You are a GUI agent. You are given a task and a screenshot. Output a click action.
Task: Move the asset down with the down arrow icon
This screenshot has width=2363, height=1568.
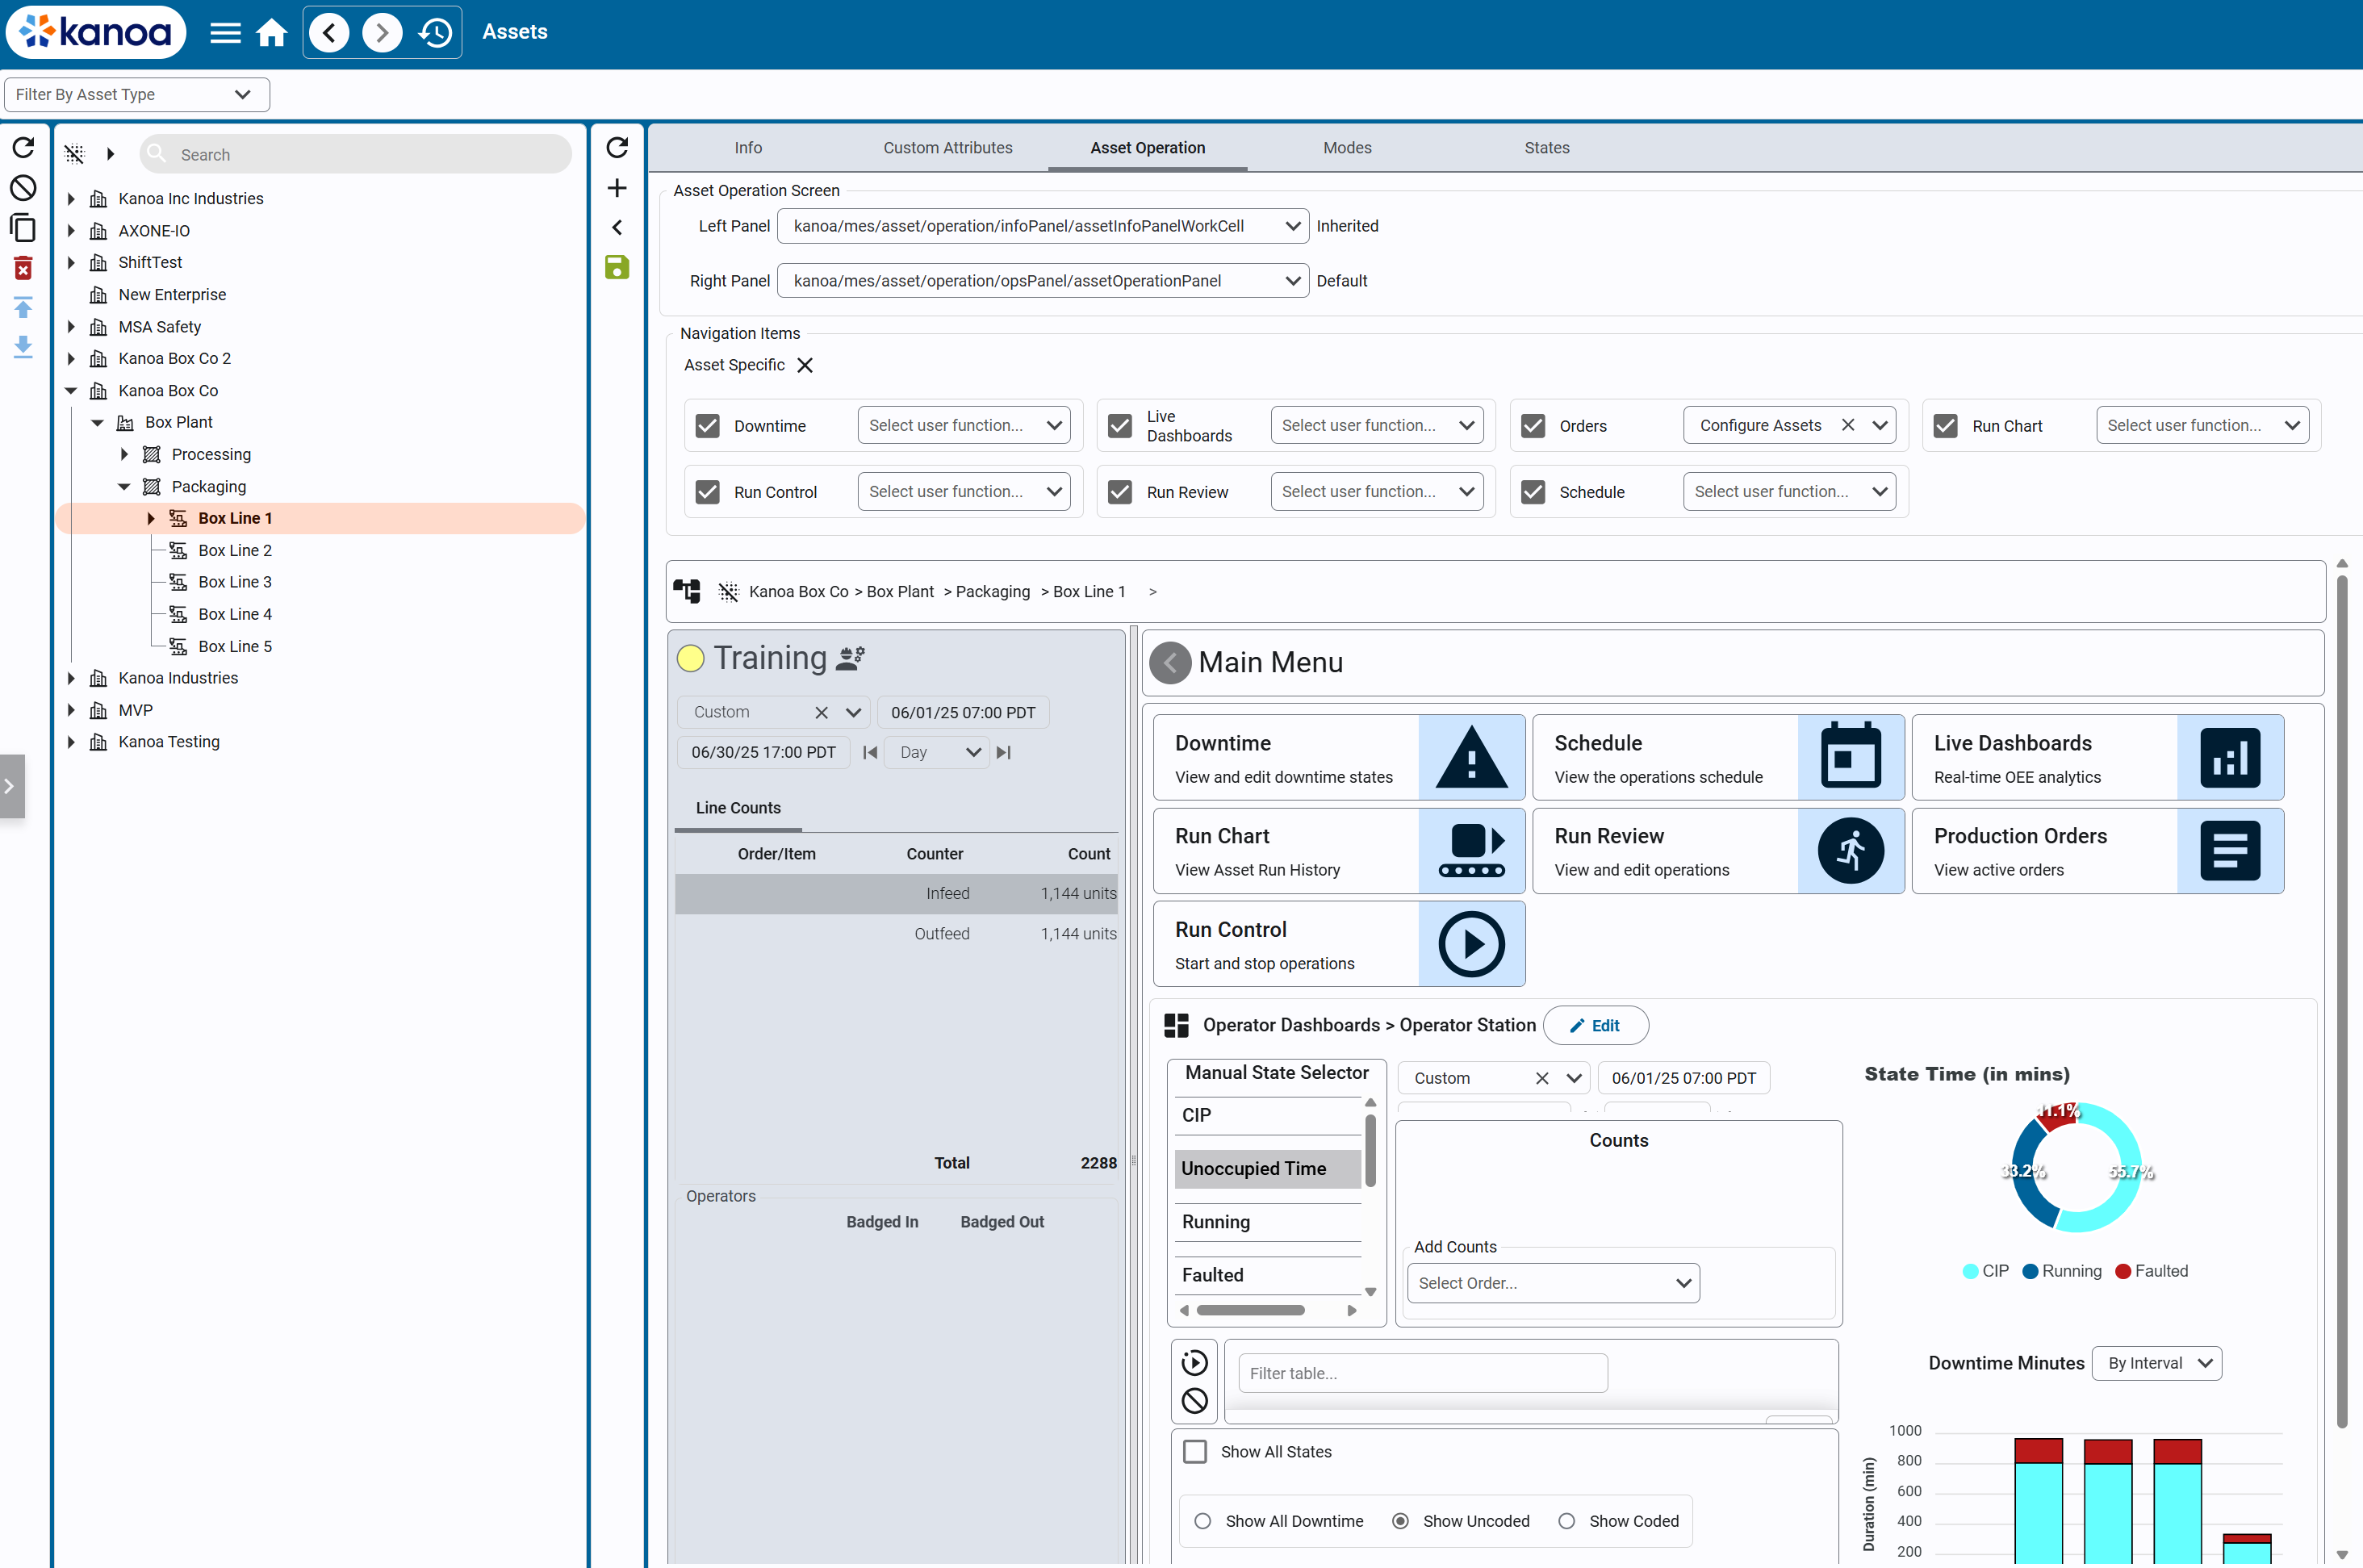click(23, 346)
